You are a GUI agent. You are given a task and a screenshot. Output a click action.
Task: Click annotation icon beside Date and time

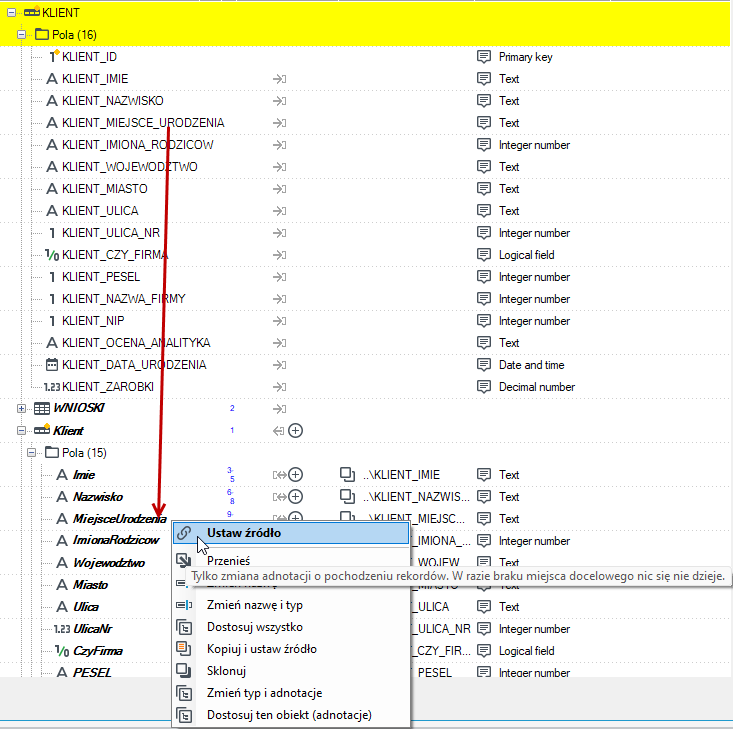pos(484,365)
